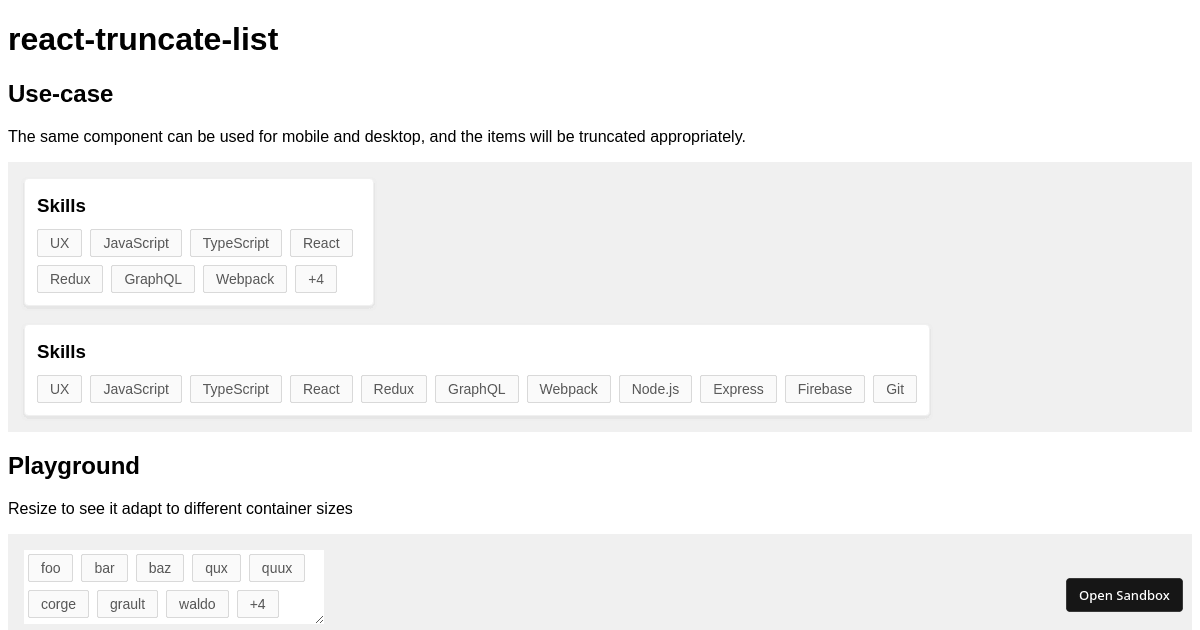Select the "Git" chip at the end of the list
This screenshot has height=630, width=1200.
click(x=895, y=389)
